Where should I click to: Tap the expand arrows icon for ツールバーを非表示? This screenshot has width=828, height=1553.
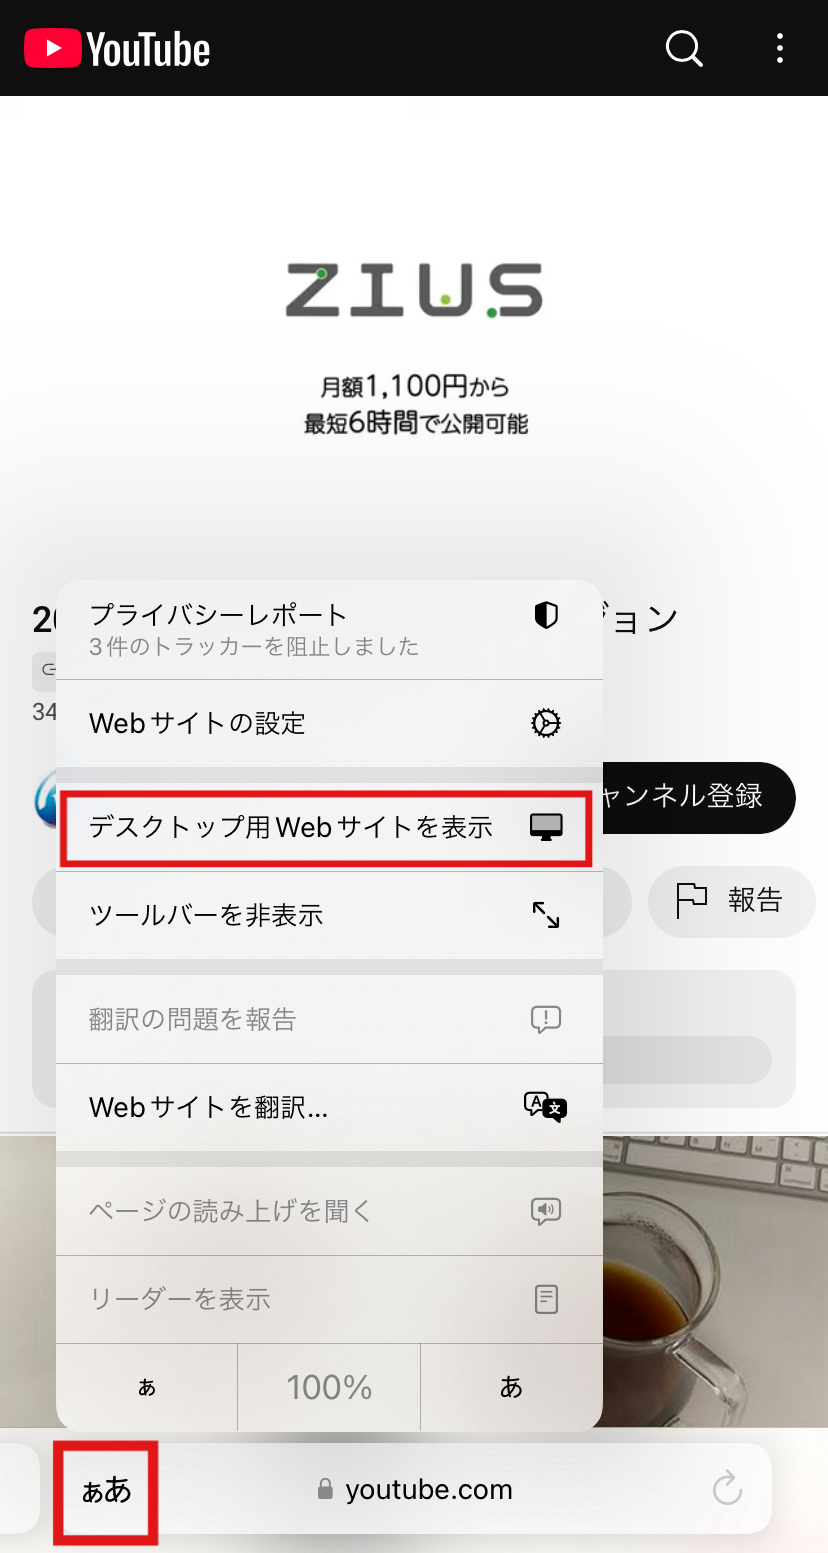(x=546, y=915)
